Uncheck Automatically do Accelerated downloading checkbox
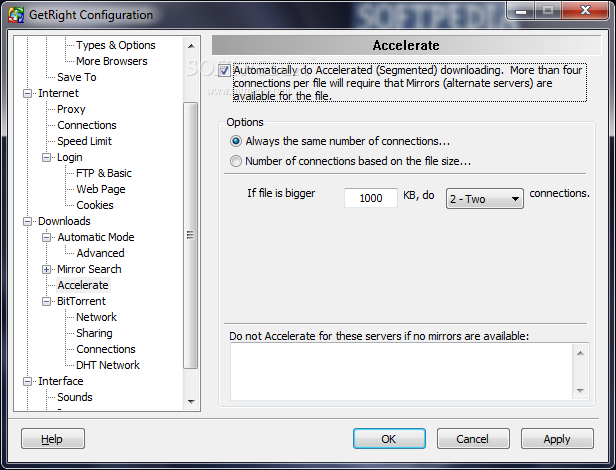 pyautogui.click(x=224, y=71)
